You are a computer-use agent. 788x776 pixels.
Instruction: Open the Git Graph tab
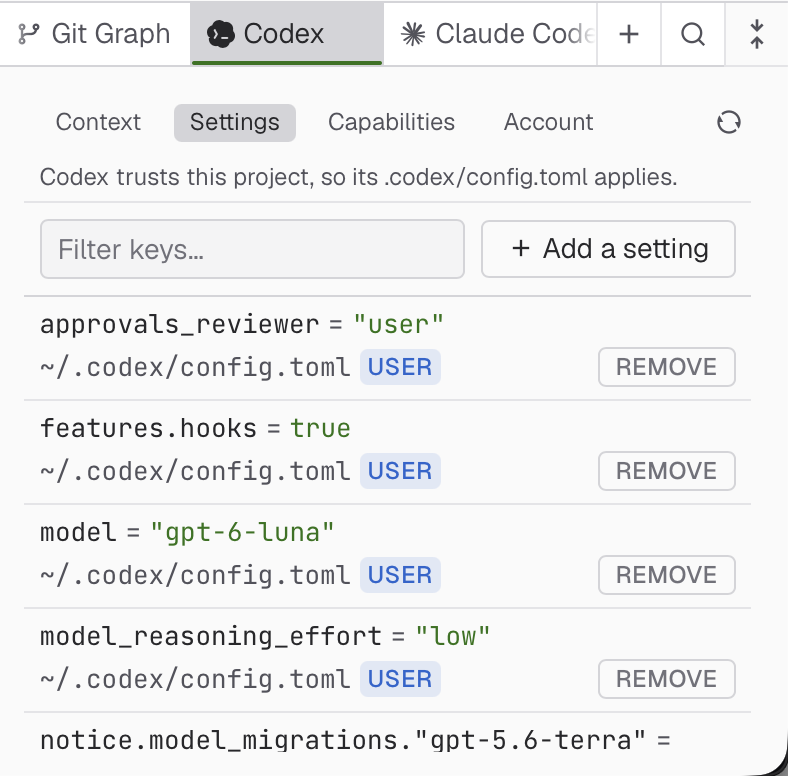94,34
